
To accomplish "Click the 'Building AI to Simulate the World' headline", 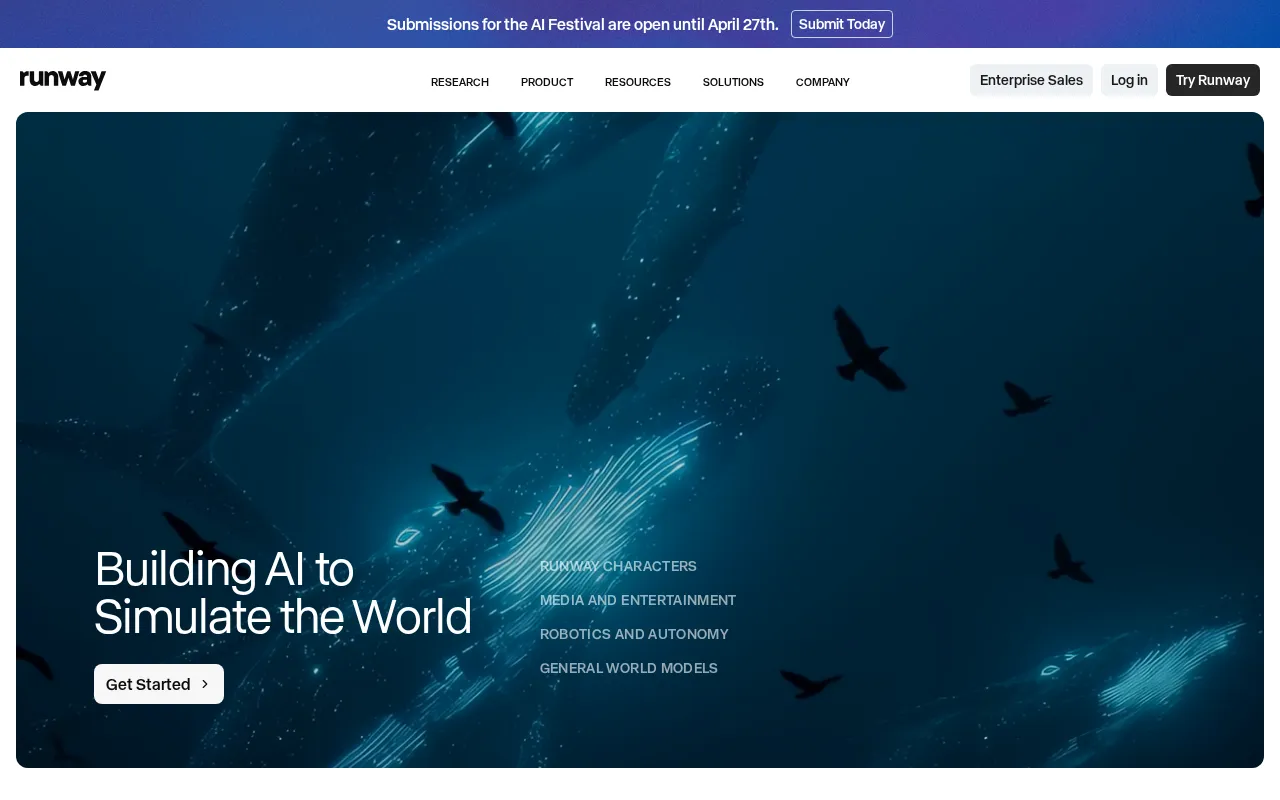I will 283,592.
